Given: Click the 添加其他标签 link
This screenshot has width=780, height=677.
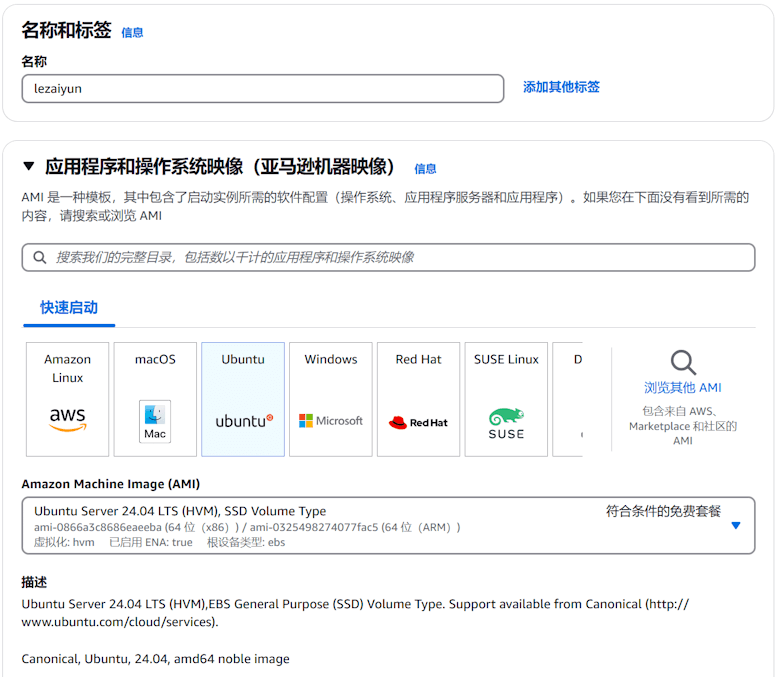Looking at the screenshot, I should pyautogui.click(x=561, y=88).
